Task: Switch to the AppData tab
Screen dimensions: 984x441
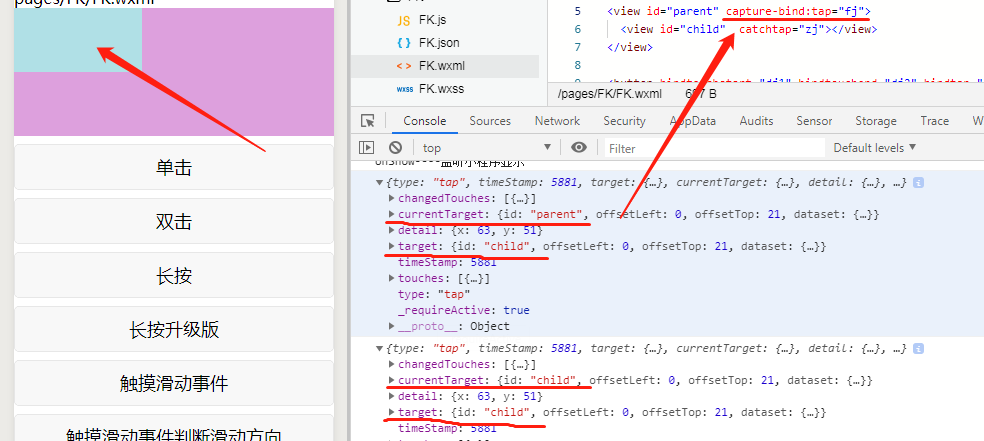Action: [x=693, y=120]
